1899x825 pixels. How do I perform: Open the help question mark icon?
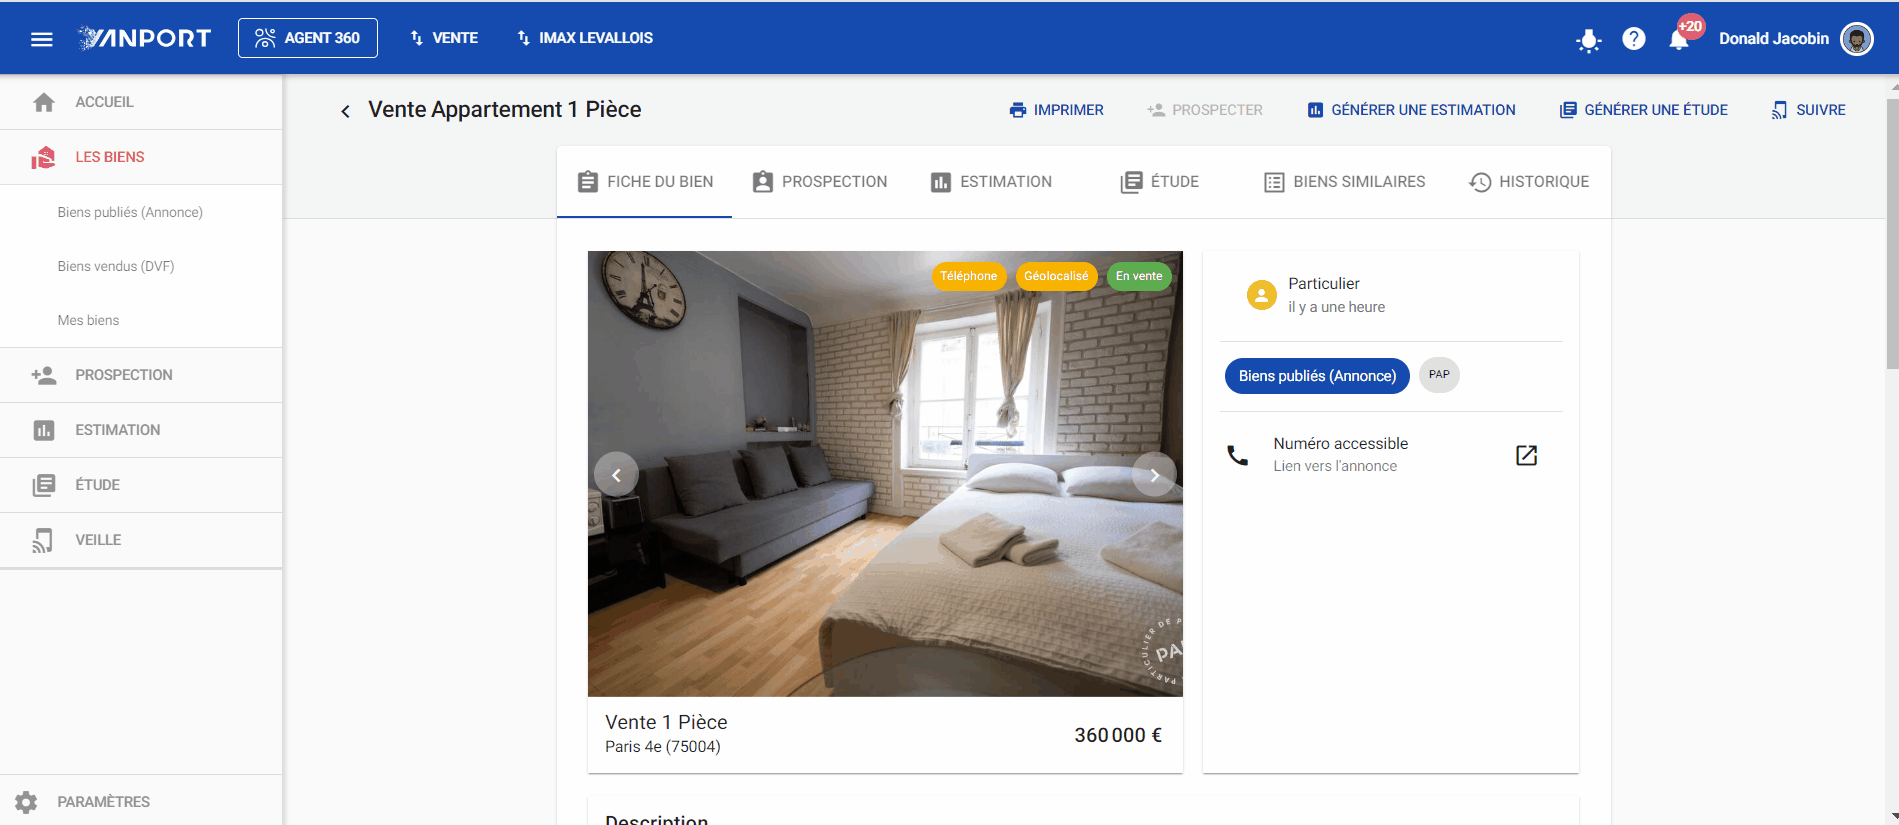(1633, 39)
